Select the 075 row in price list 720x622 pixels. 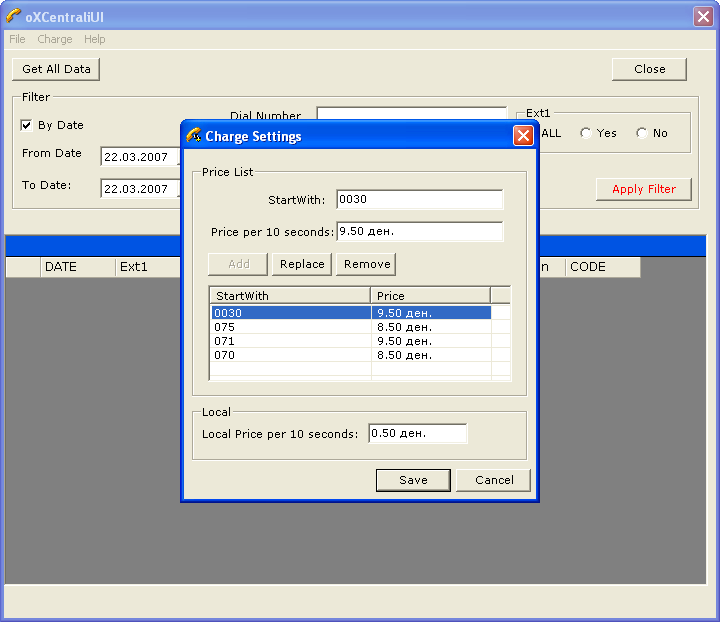pyautogui.click(x=290, y=327)
